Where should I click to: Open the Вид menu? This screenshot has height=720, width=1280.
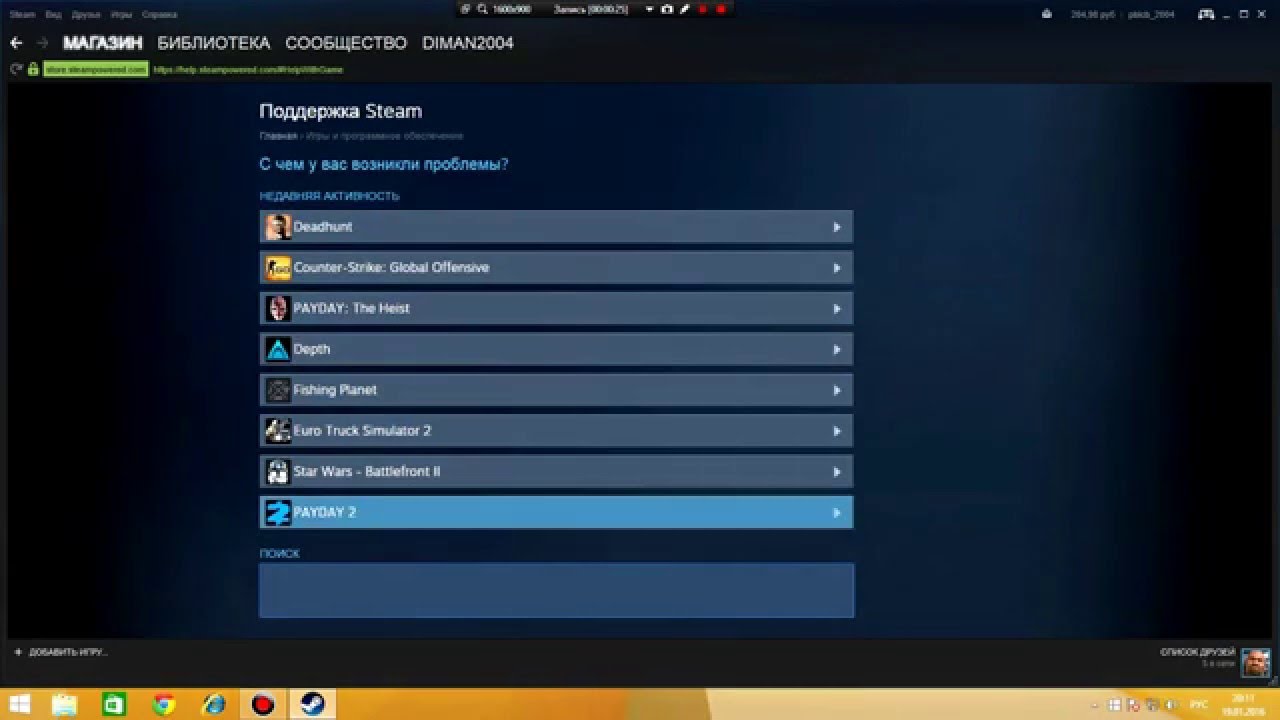(x=54, y=15)
